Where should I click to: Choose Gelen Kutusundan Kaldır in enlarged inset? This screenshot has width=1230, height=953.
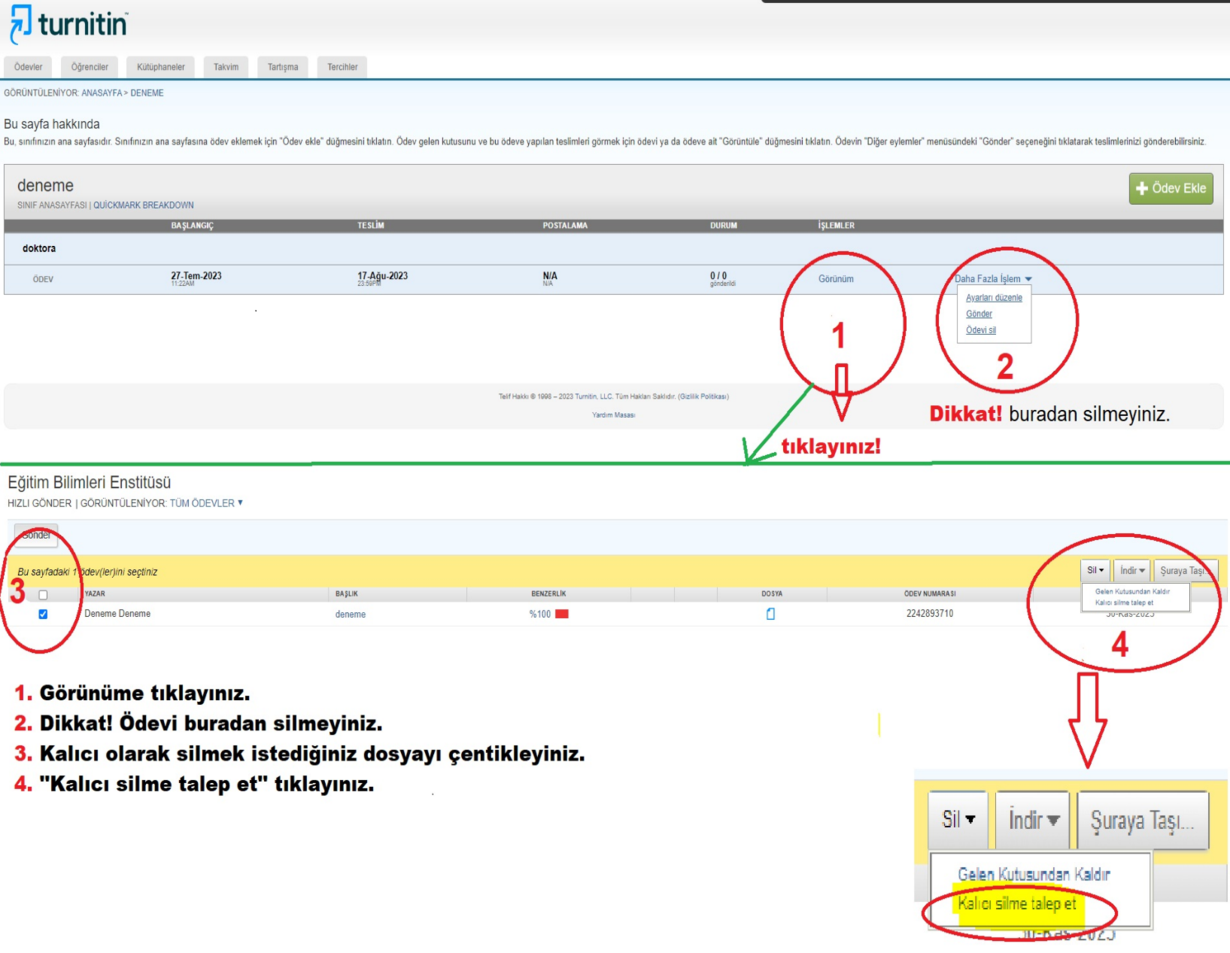(1034, 874)
